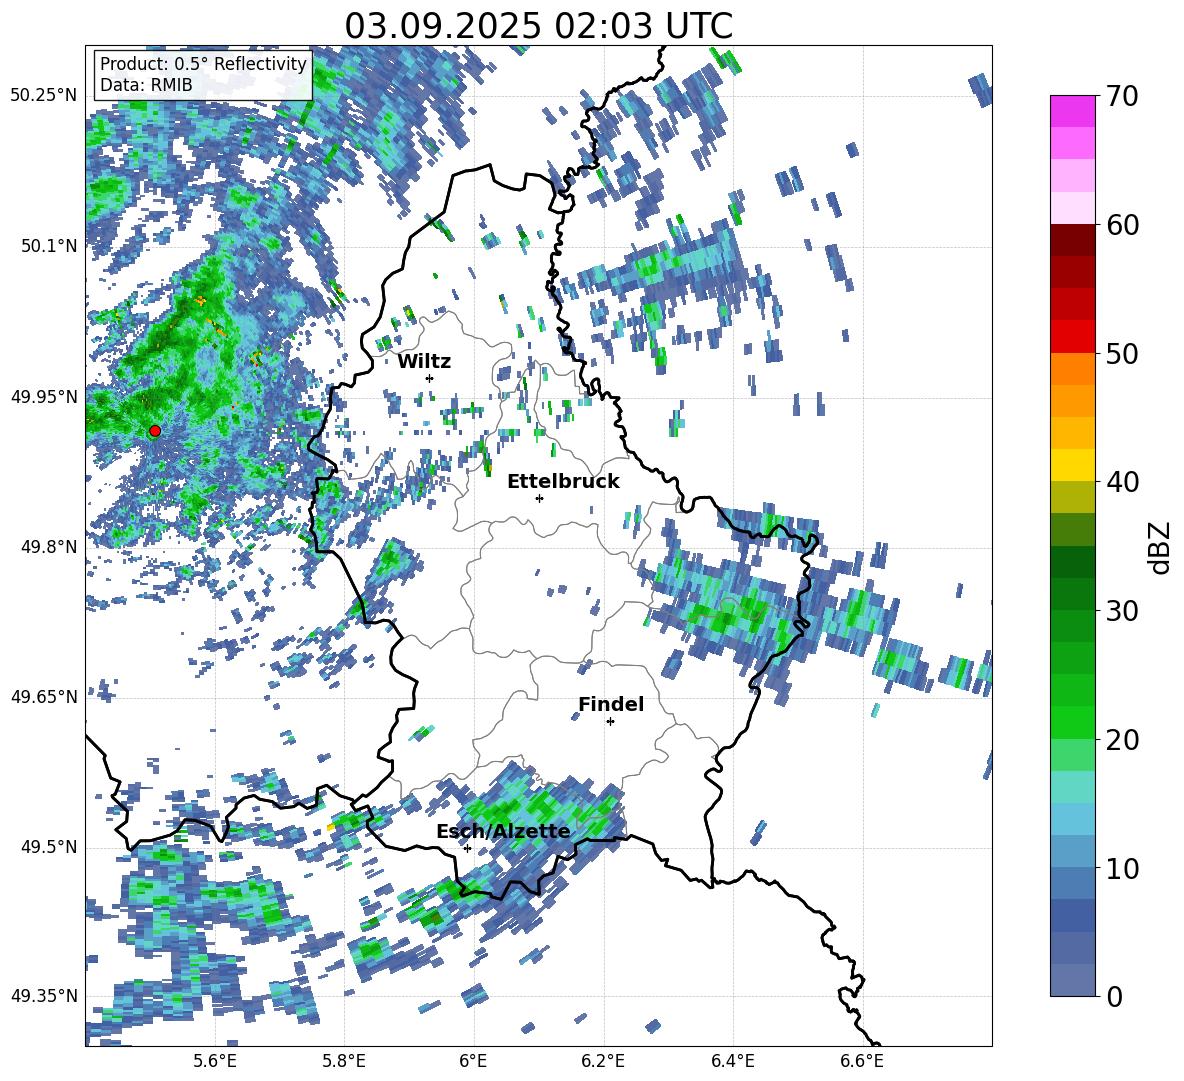The height and width of the screenshot is (1081, 1184).
Task: Select the Wiltz city label
Action: click(x=424, y=362)
